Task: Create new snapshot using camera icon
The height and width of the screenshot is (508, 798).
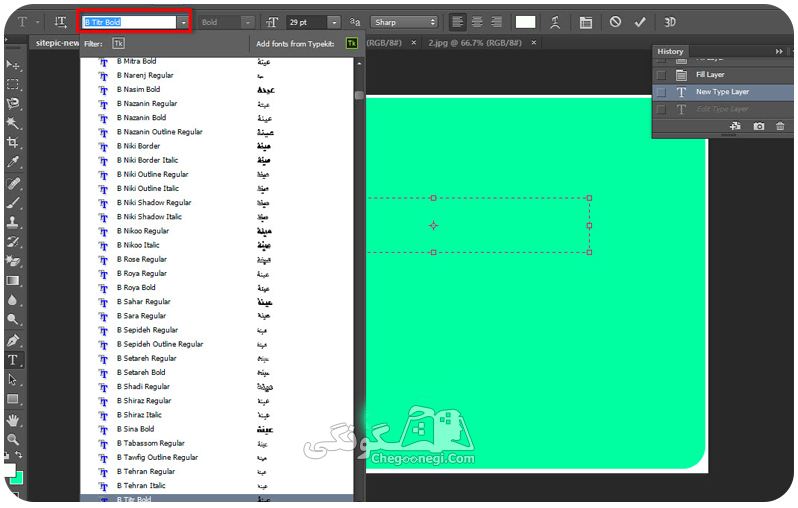Action: pyautogui.click(x=758, y=126)
